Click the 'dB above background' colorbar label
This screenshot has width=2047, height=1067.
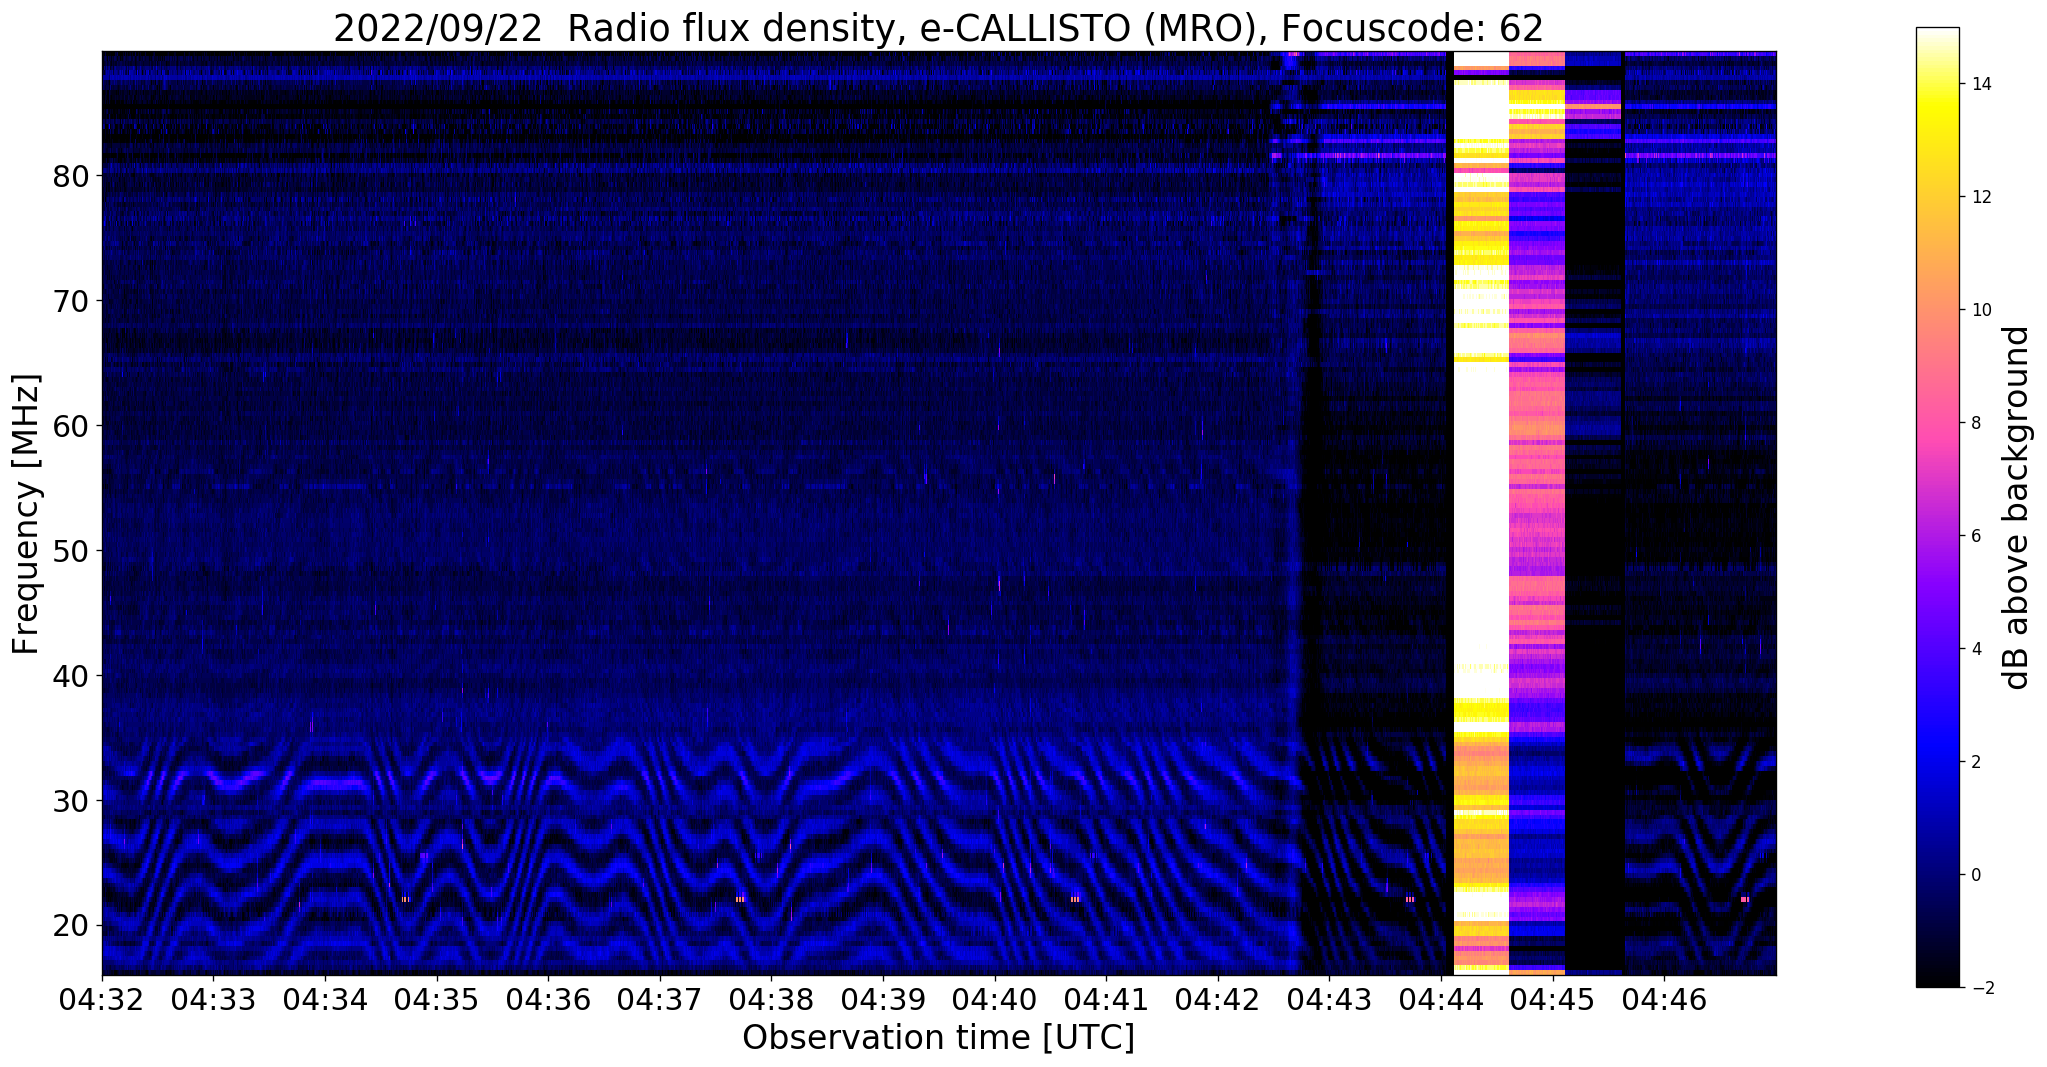coord(2017,508)
